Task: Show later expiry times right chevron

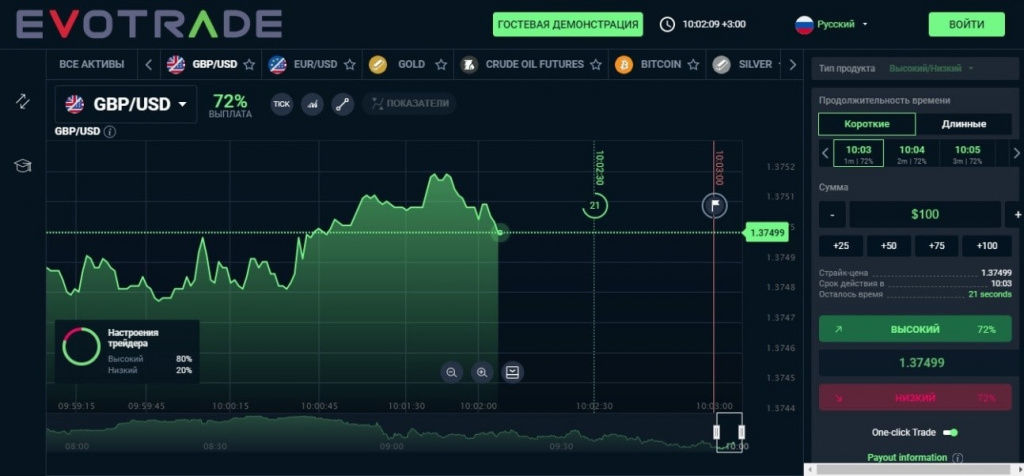Action: click(x=1016, y=153)
